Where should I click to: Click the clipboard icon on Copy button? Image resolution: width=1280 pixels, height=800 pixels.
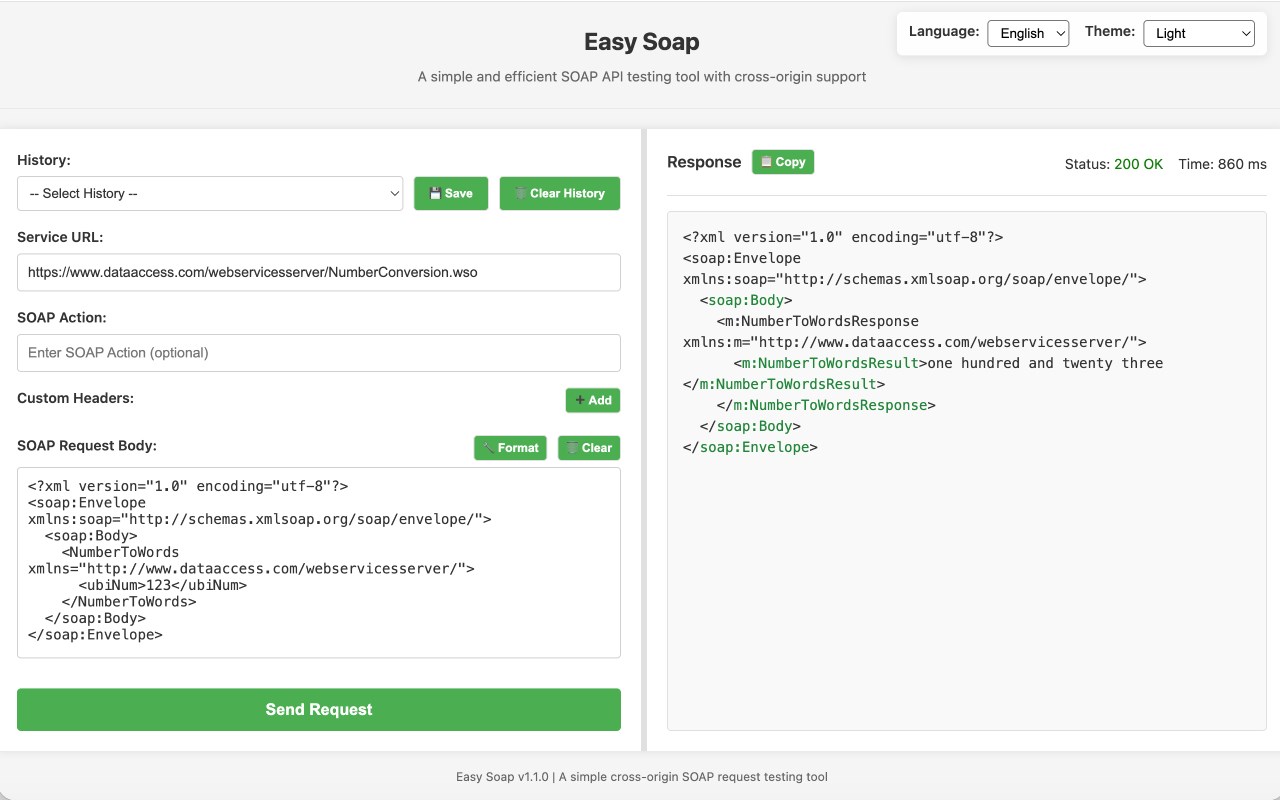766,162
